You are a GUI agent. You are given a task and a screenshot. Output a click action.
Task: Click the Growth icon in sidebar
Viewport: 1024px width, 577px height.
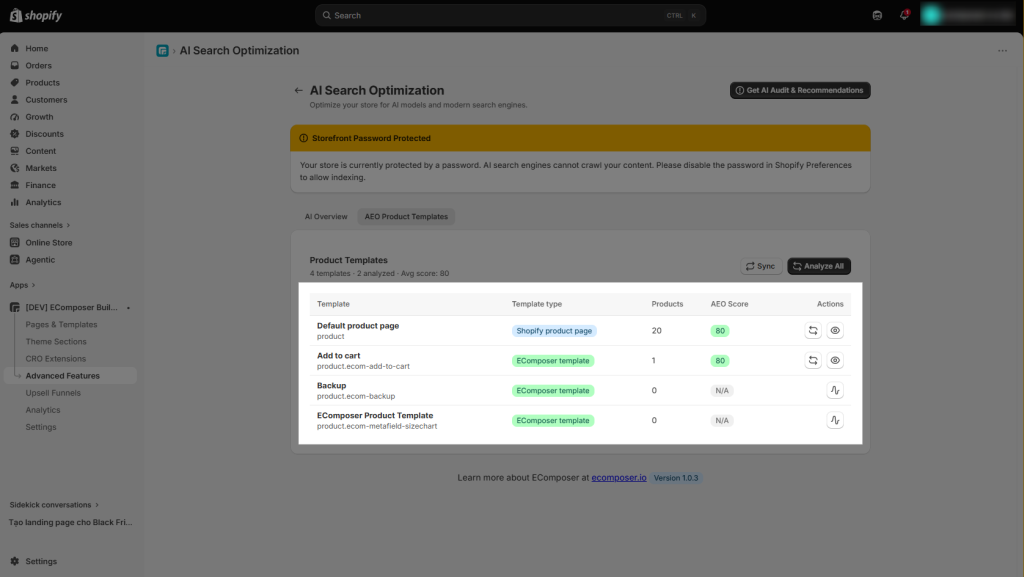tap(14, 117)
